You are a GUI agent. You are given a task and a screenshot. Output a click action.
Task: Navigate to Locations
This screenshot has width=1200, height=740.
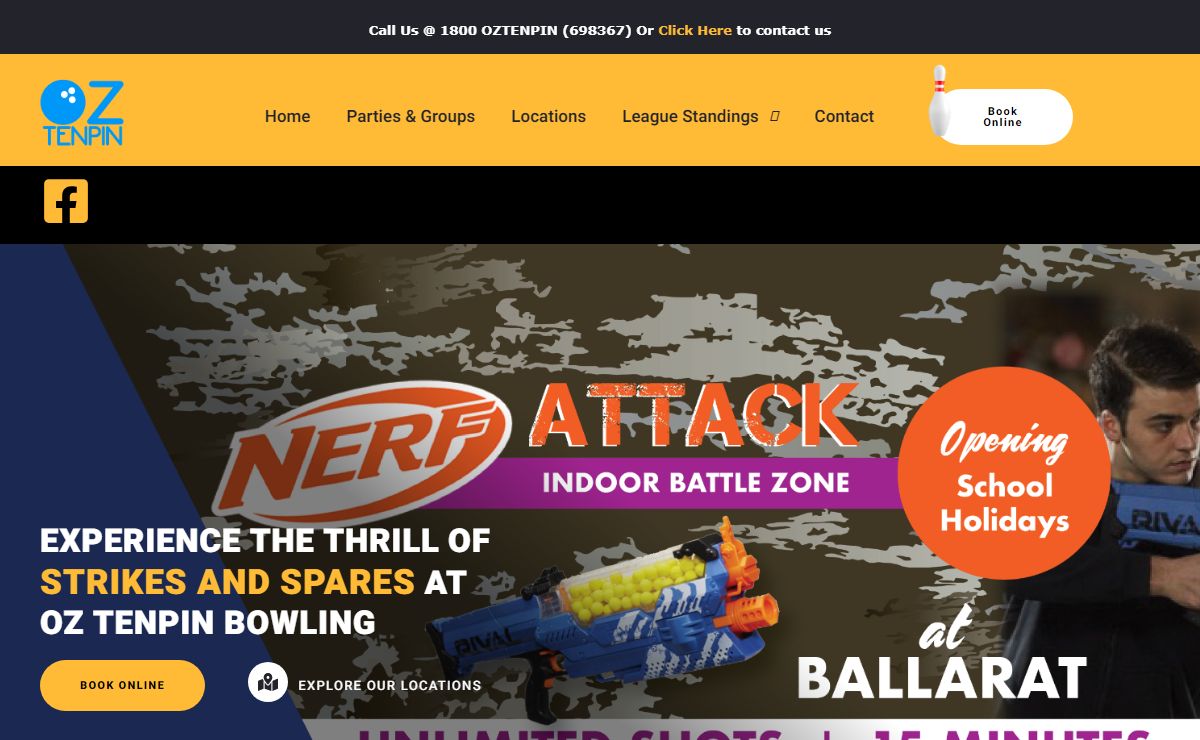coord(549,116)
